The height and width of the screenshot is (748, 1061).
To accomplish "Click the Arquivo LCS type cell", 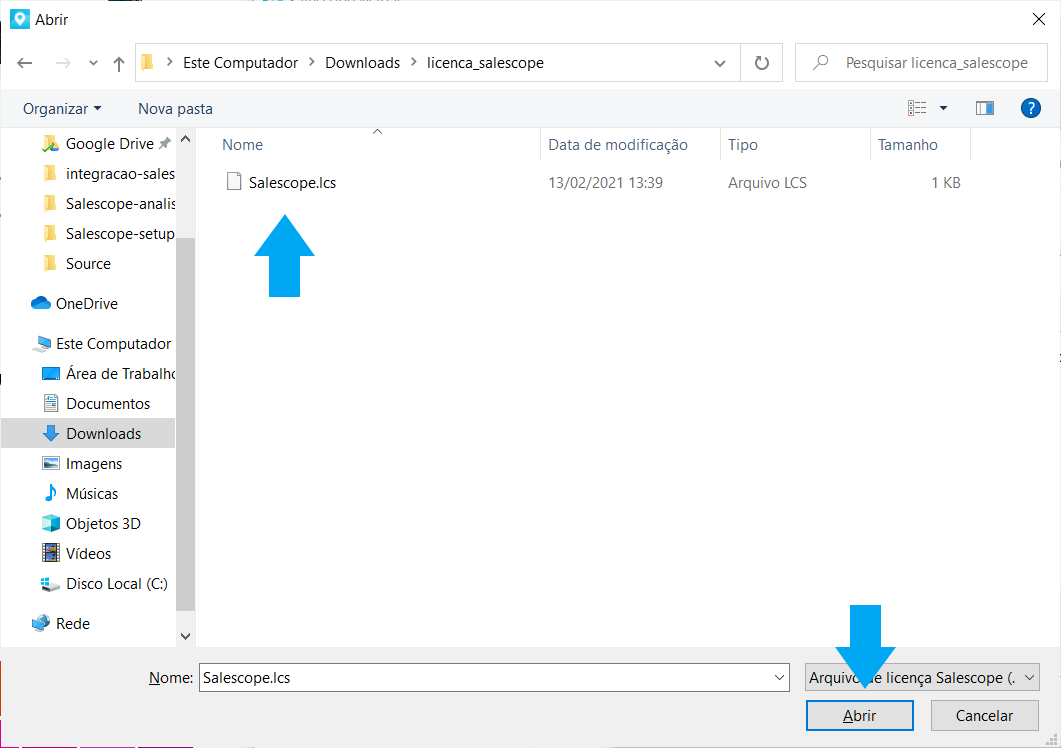I will 767,183.
